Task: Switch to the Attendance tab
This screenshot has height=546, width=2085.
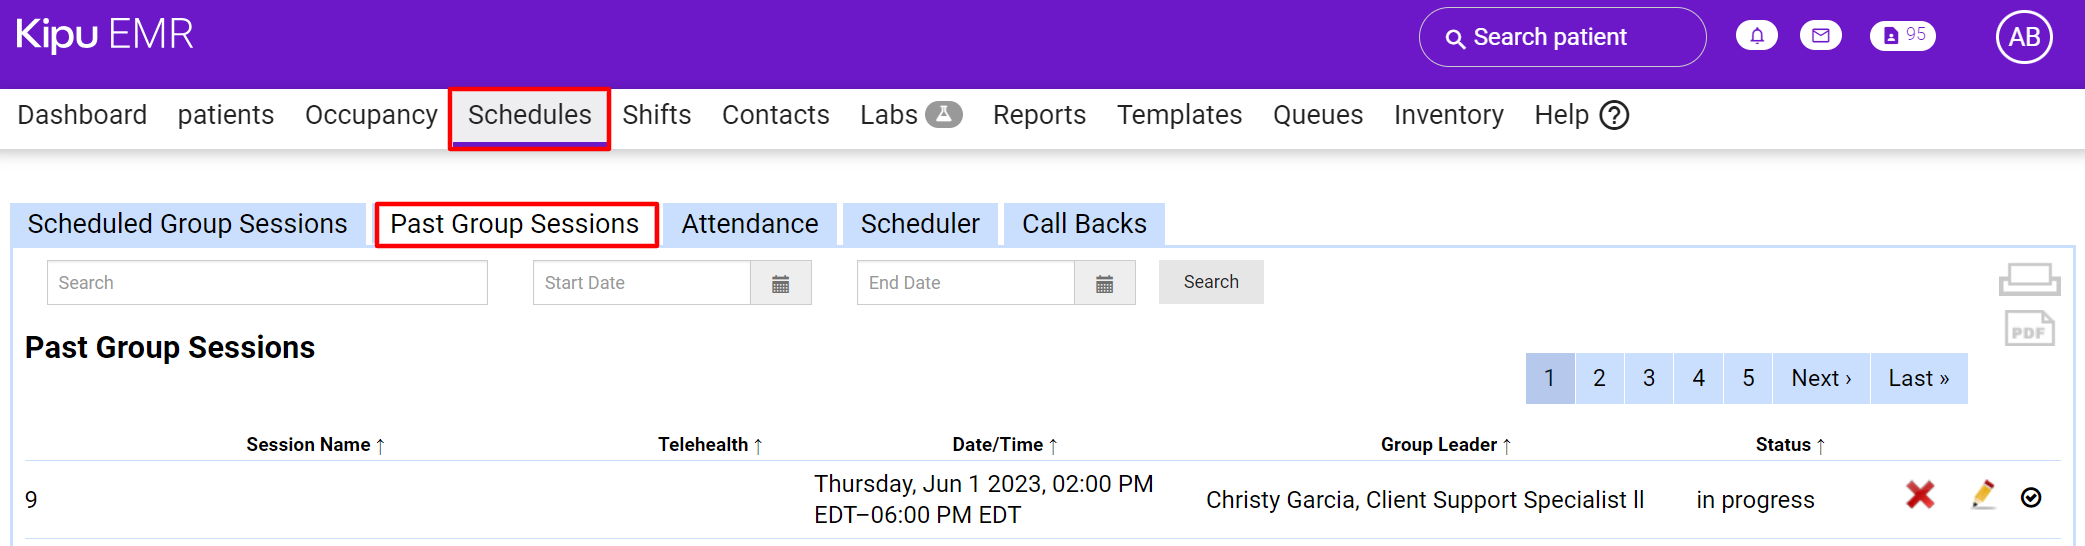Action: point(750,224)
